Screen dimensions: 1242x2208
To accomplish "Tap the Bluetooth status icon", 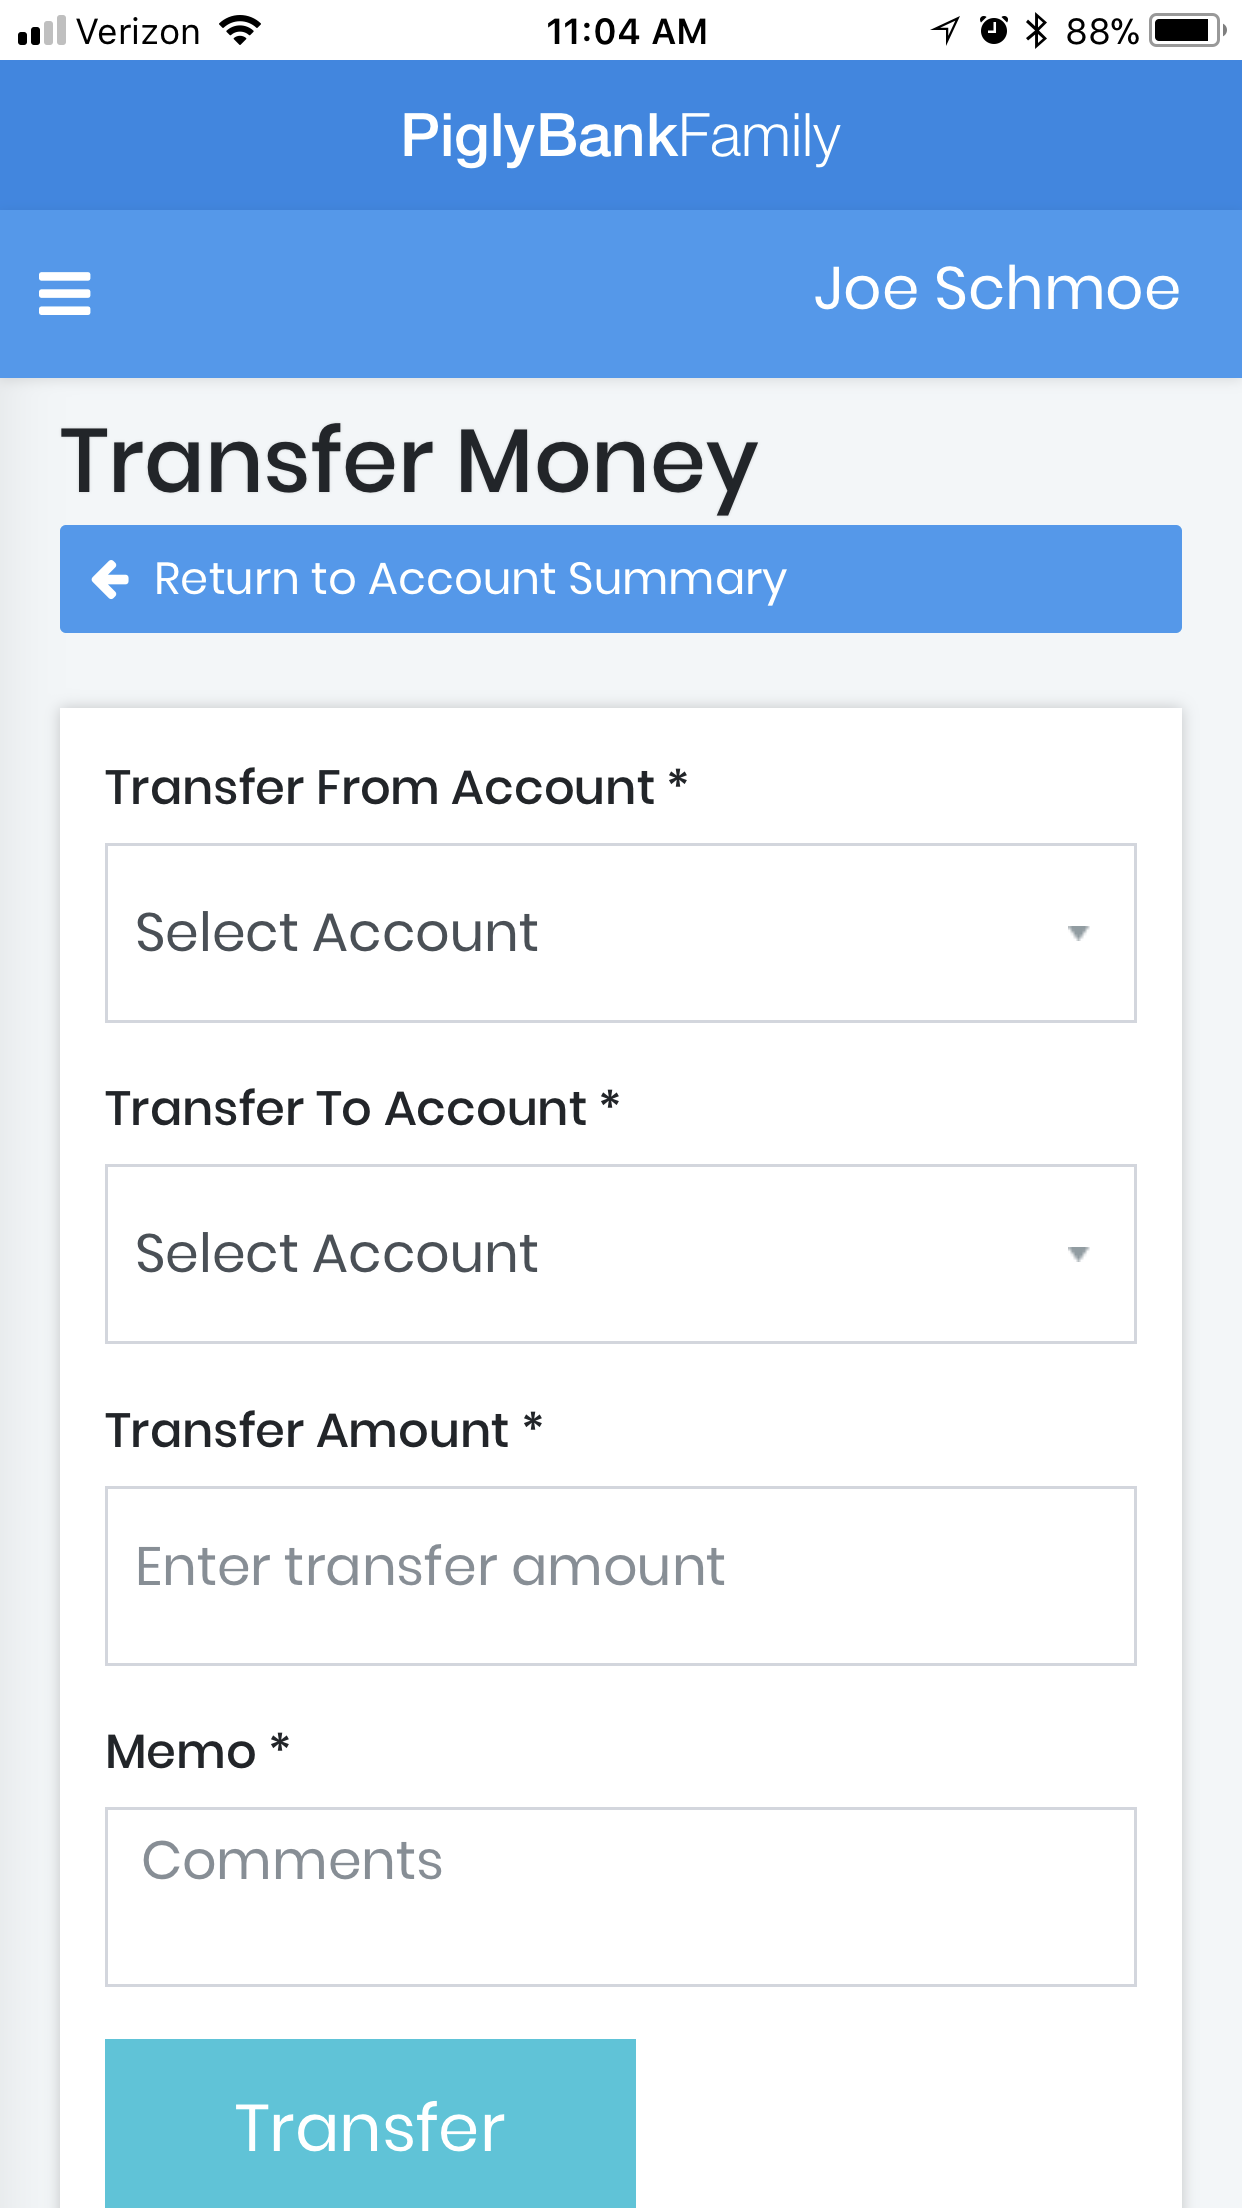I will tap(1037, 31).
